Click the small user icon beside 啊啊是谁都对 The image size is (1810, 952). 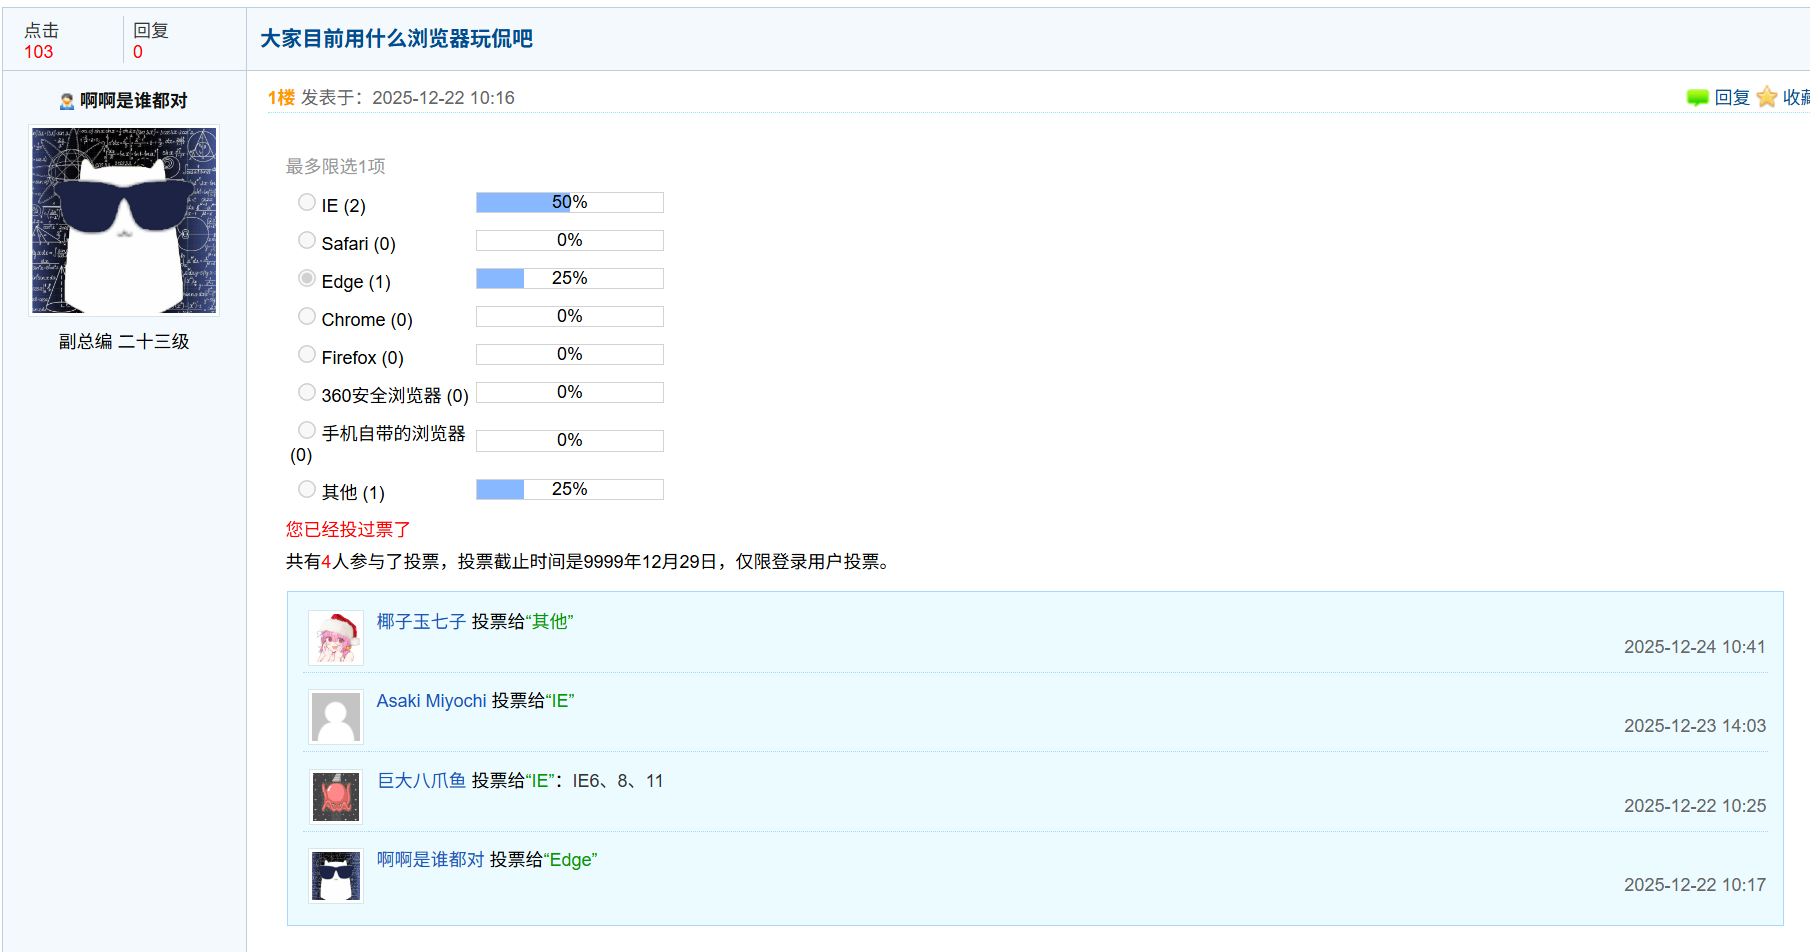(67, 101)
